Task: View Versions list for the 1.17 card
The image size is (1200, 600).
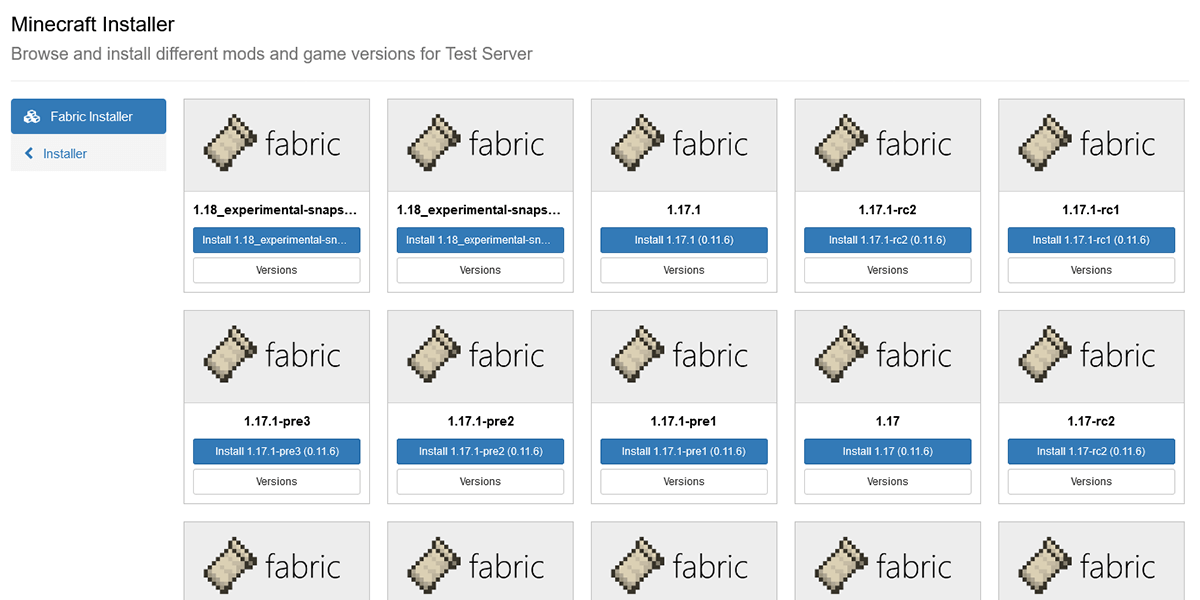Action: [888, 481]
